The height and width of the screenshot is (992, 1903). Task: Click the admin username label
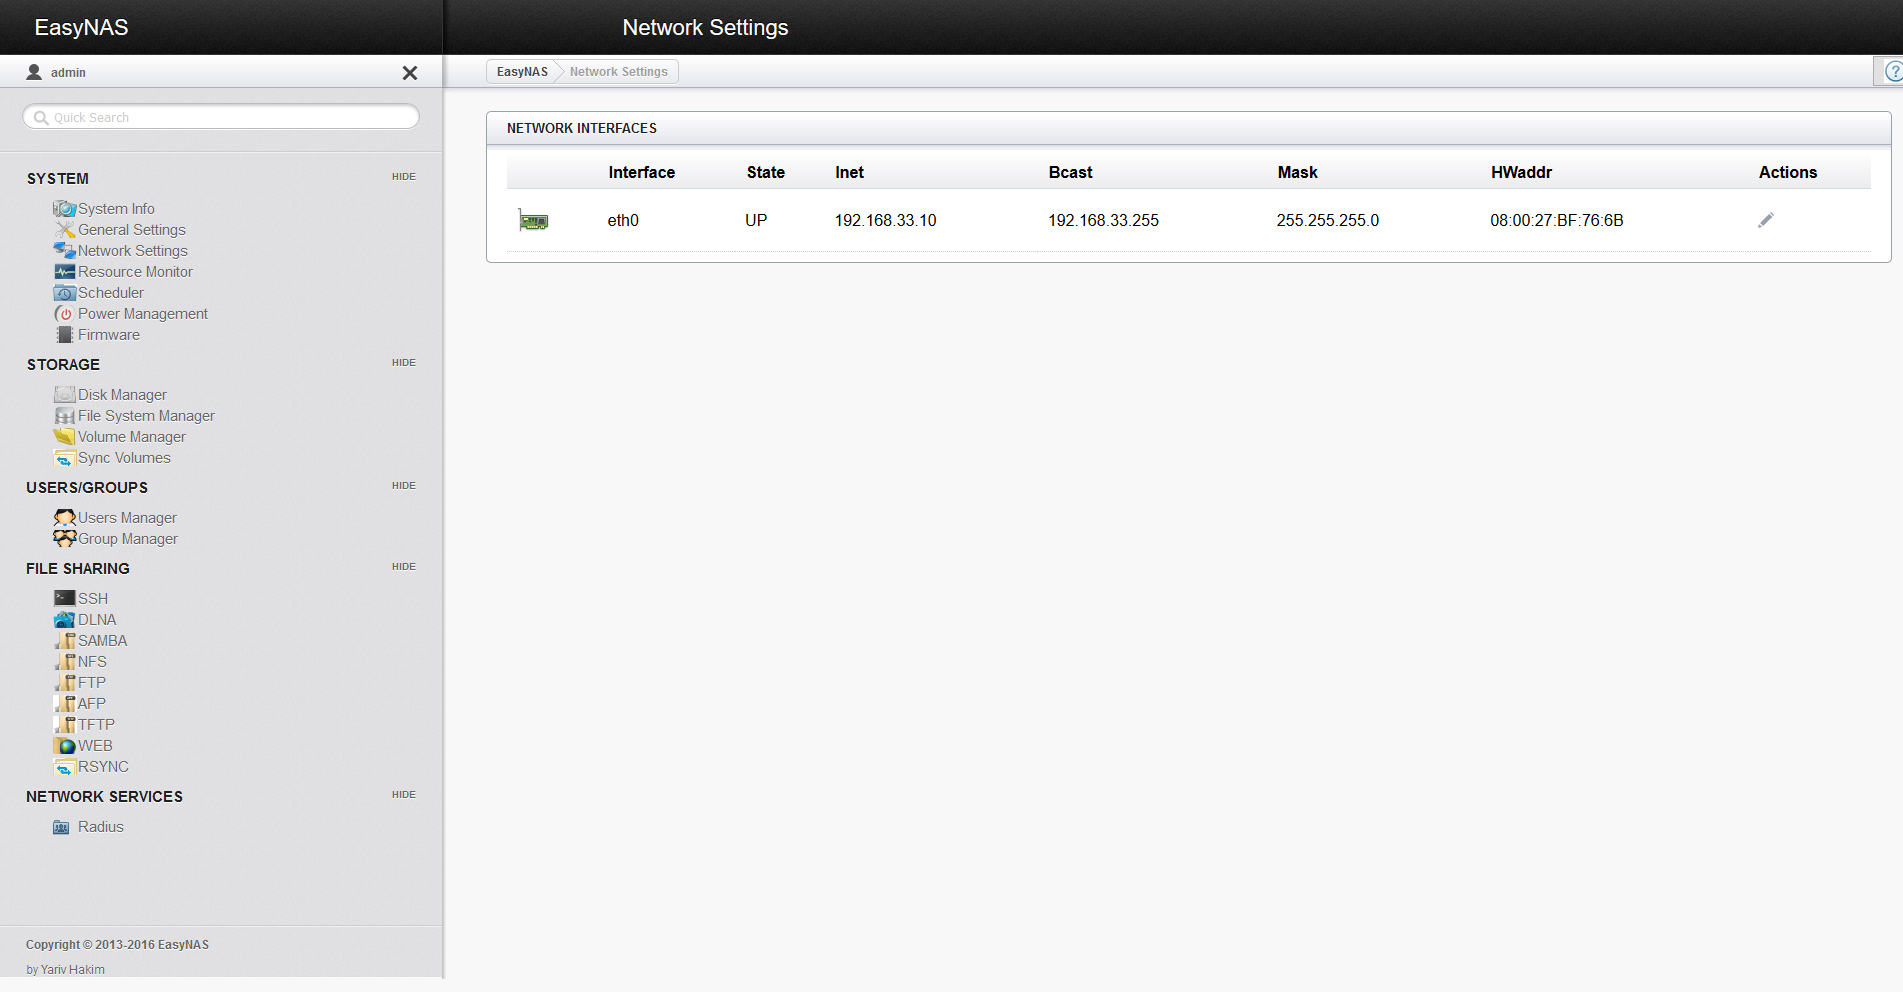click(68, 73)
